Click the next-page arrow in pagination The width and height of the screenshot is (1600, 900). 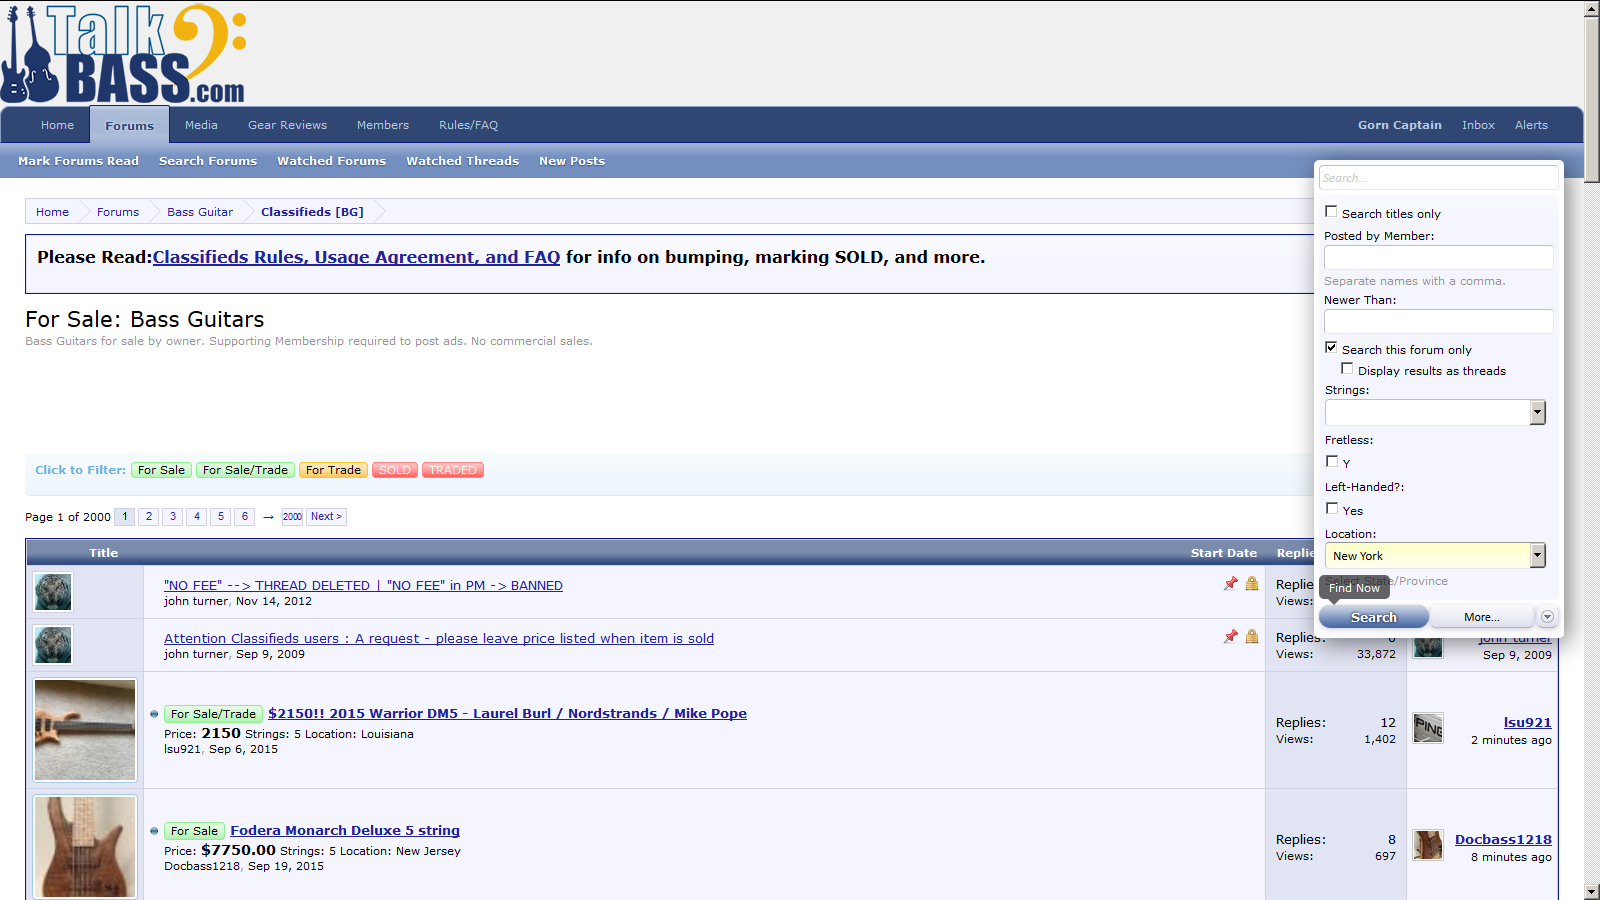click(x=268, y=517)
